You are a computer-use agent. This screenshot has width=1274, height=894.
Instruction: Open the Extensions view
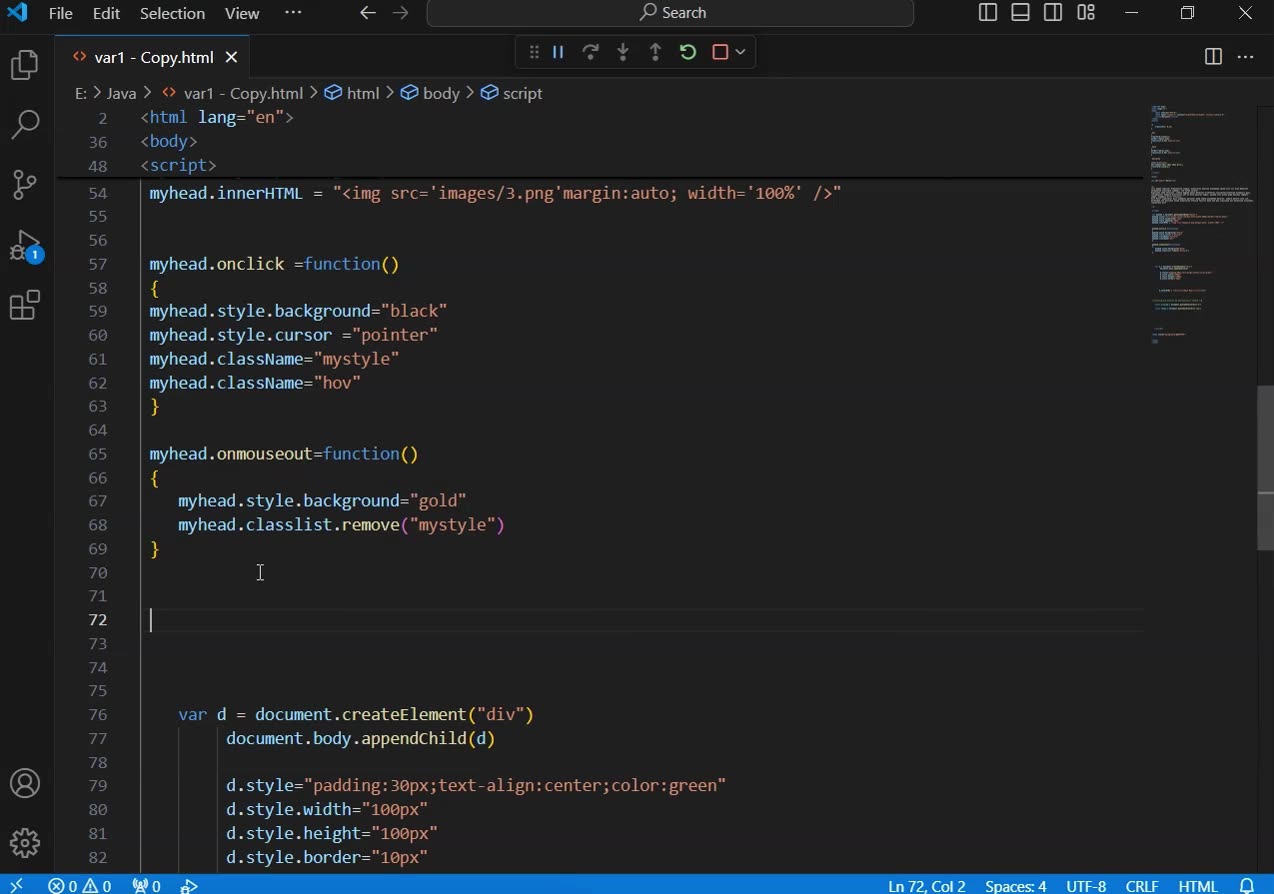24,306
